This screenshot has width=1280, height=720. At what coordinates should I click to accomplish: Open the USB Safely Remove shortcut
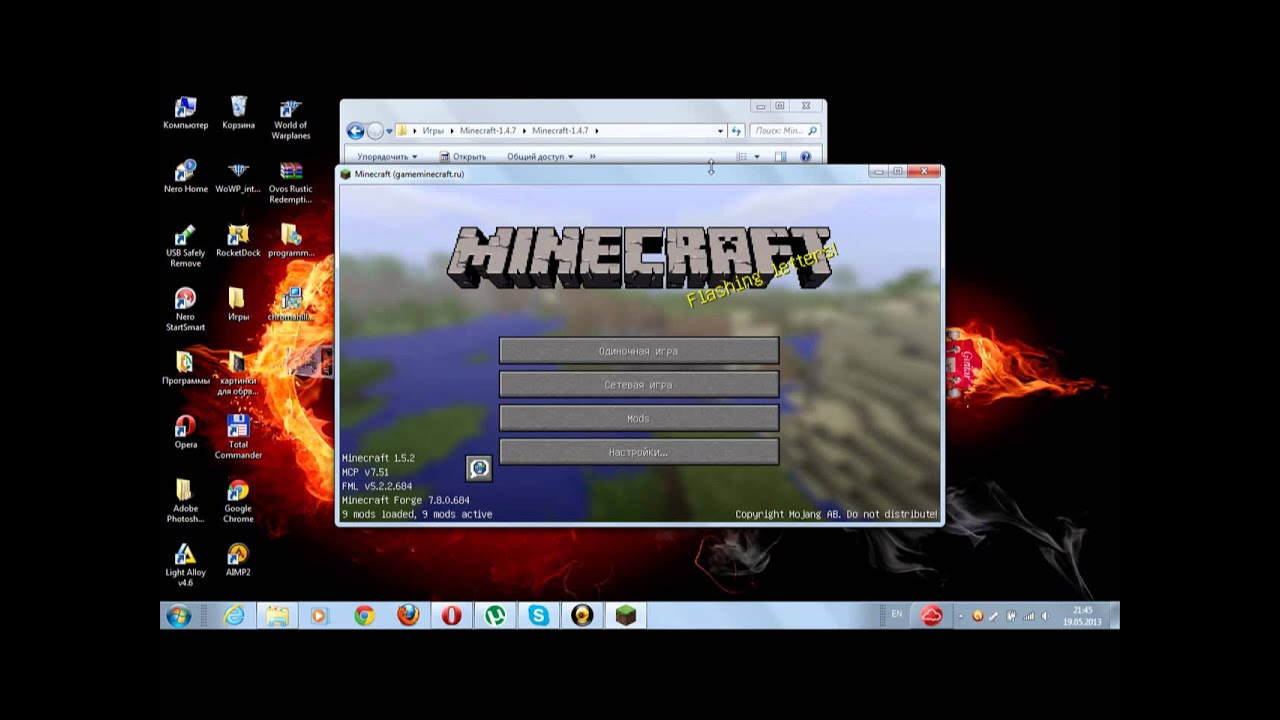tap(185, 246)
